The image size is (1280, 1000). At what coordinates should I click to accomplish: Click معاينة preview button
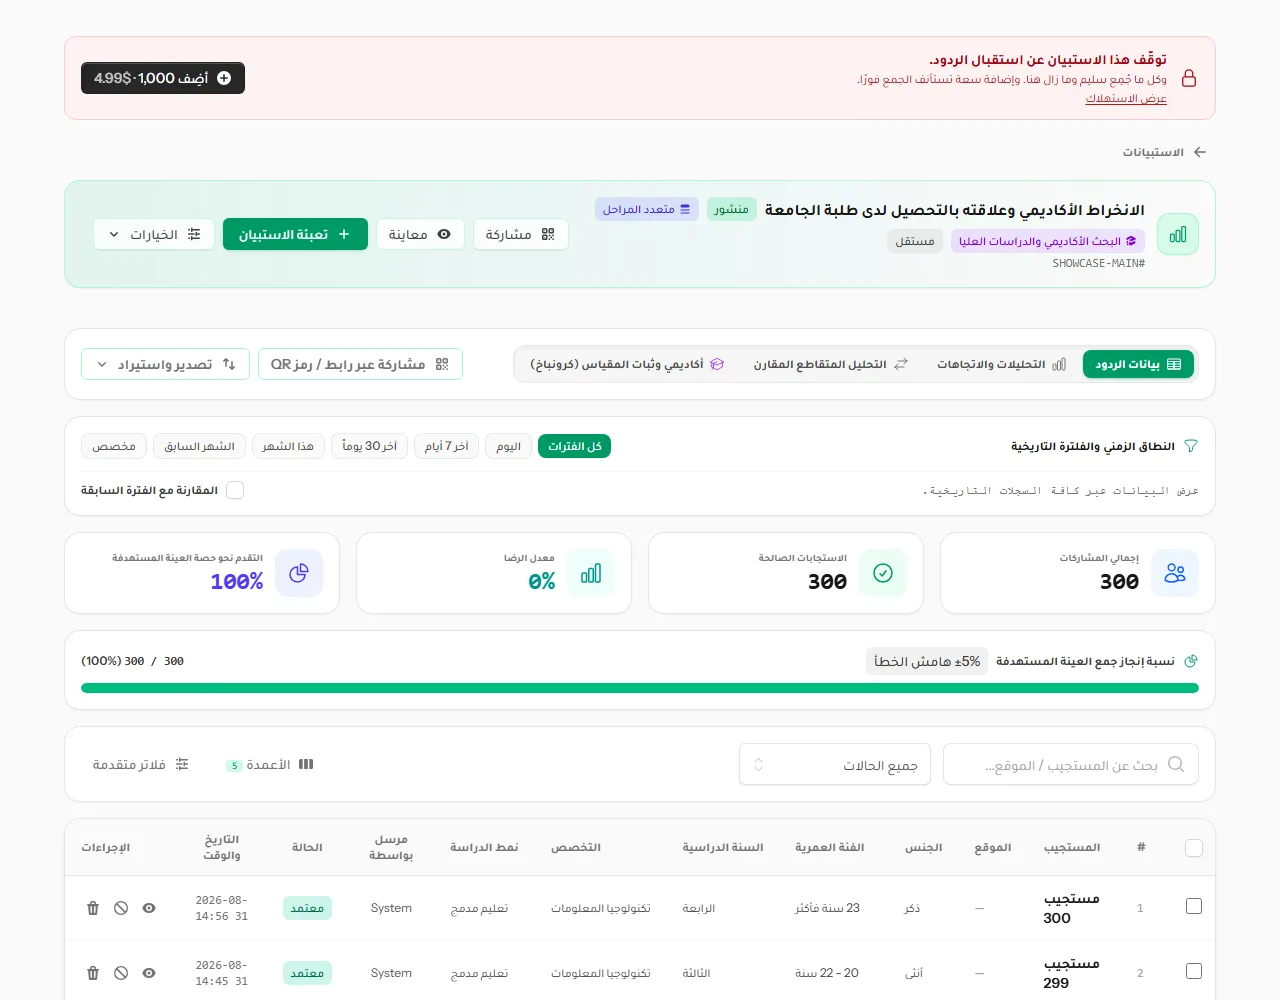click(420, 234)
